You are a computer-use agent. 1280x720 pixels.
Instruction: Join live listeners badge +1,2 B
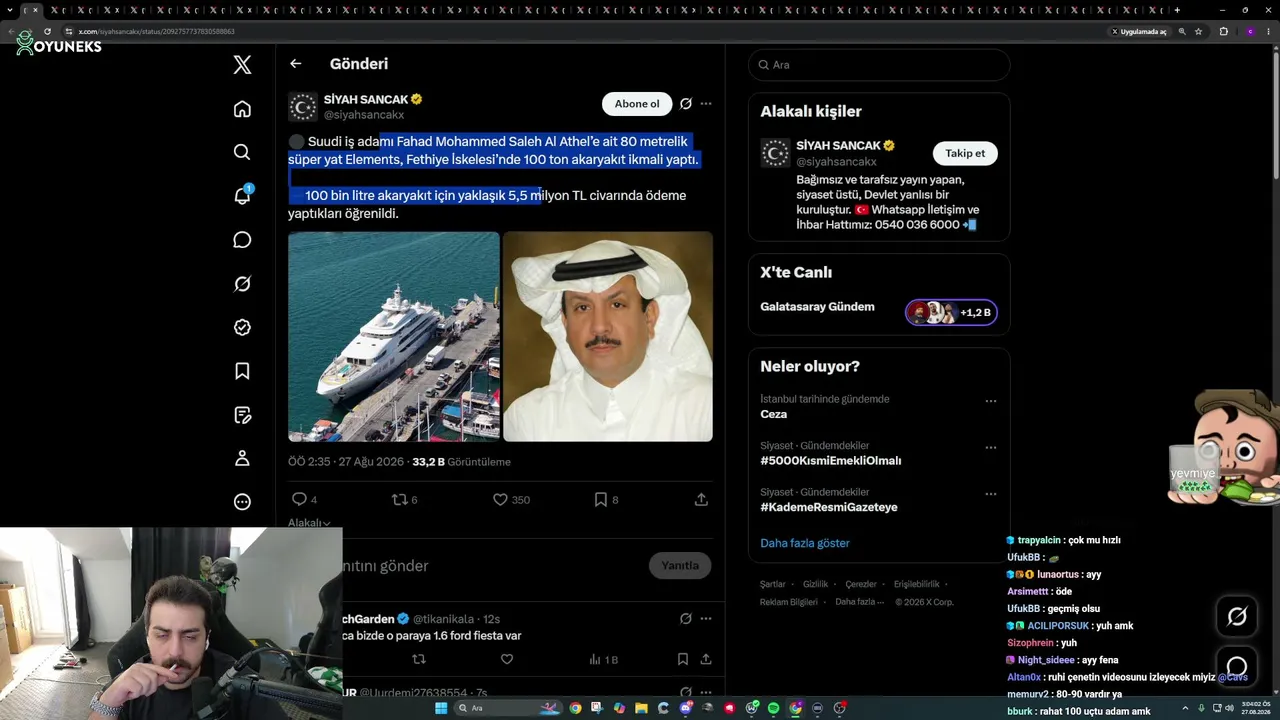[951, 313]
